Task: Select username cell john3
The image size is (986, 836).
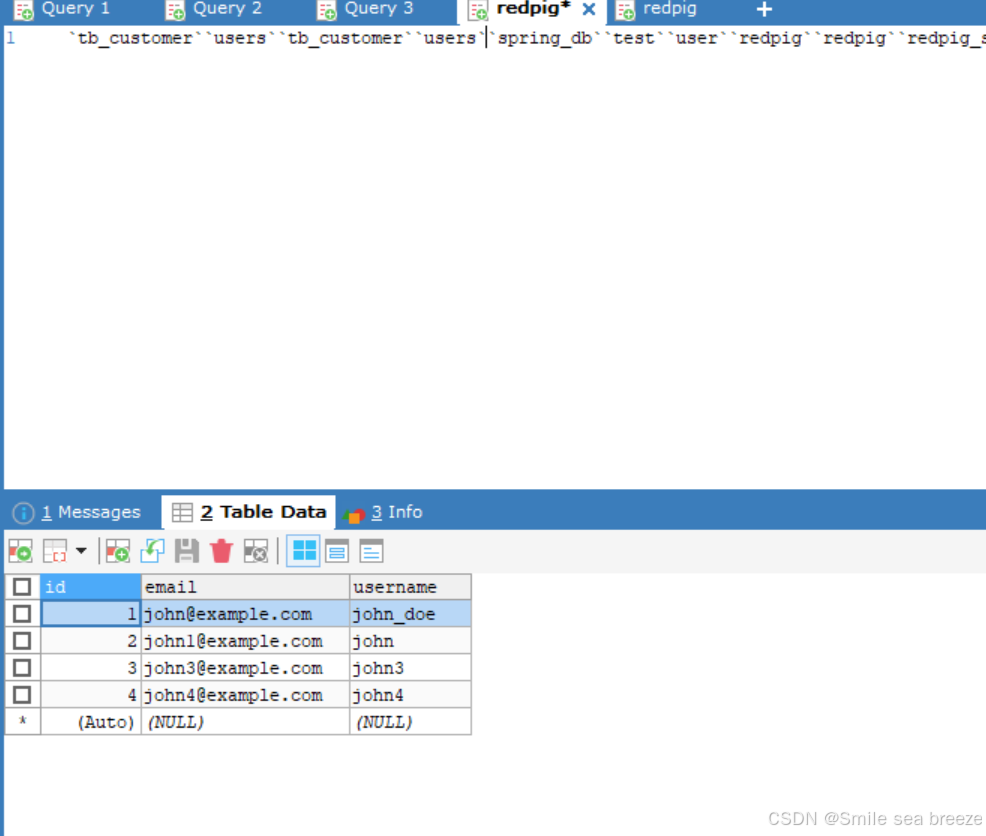Action: point(410,668)
